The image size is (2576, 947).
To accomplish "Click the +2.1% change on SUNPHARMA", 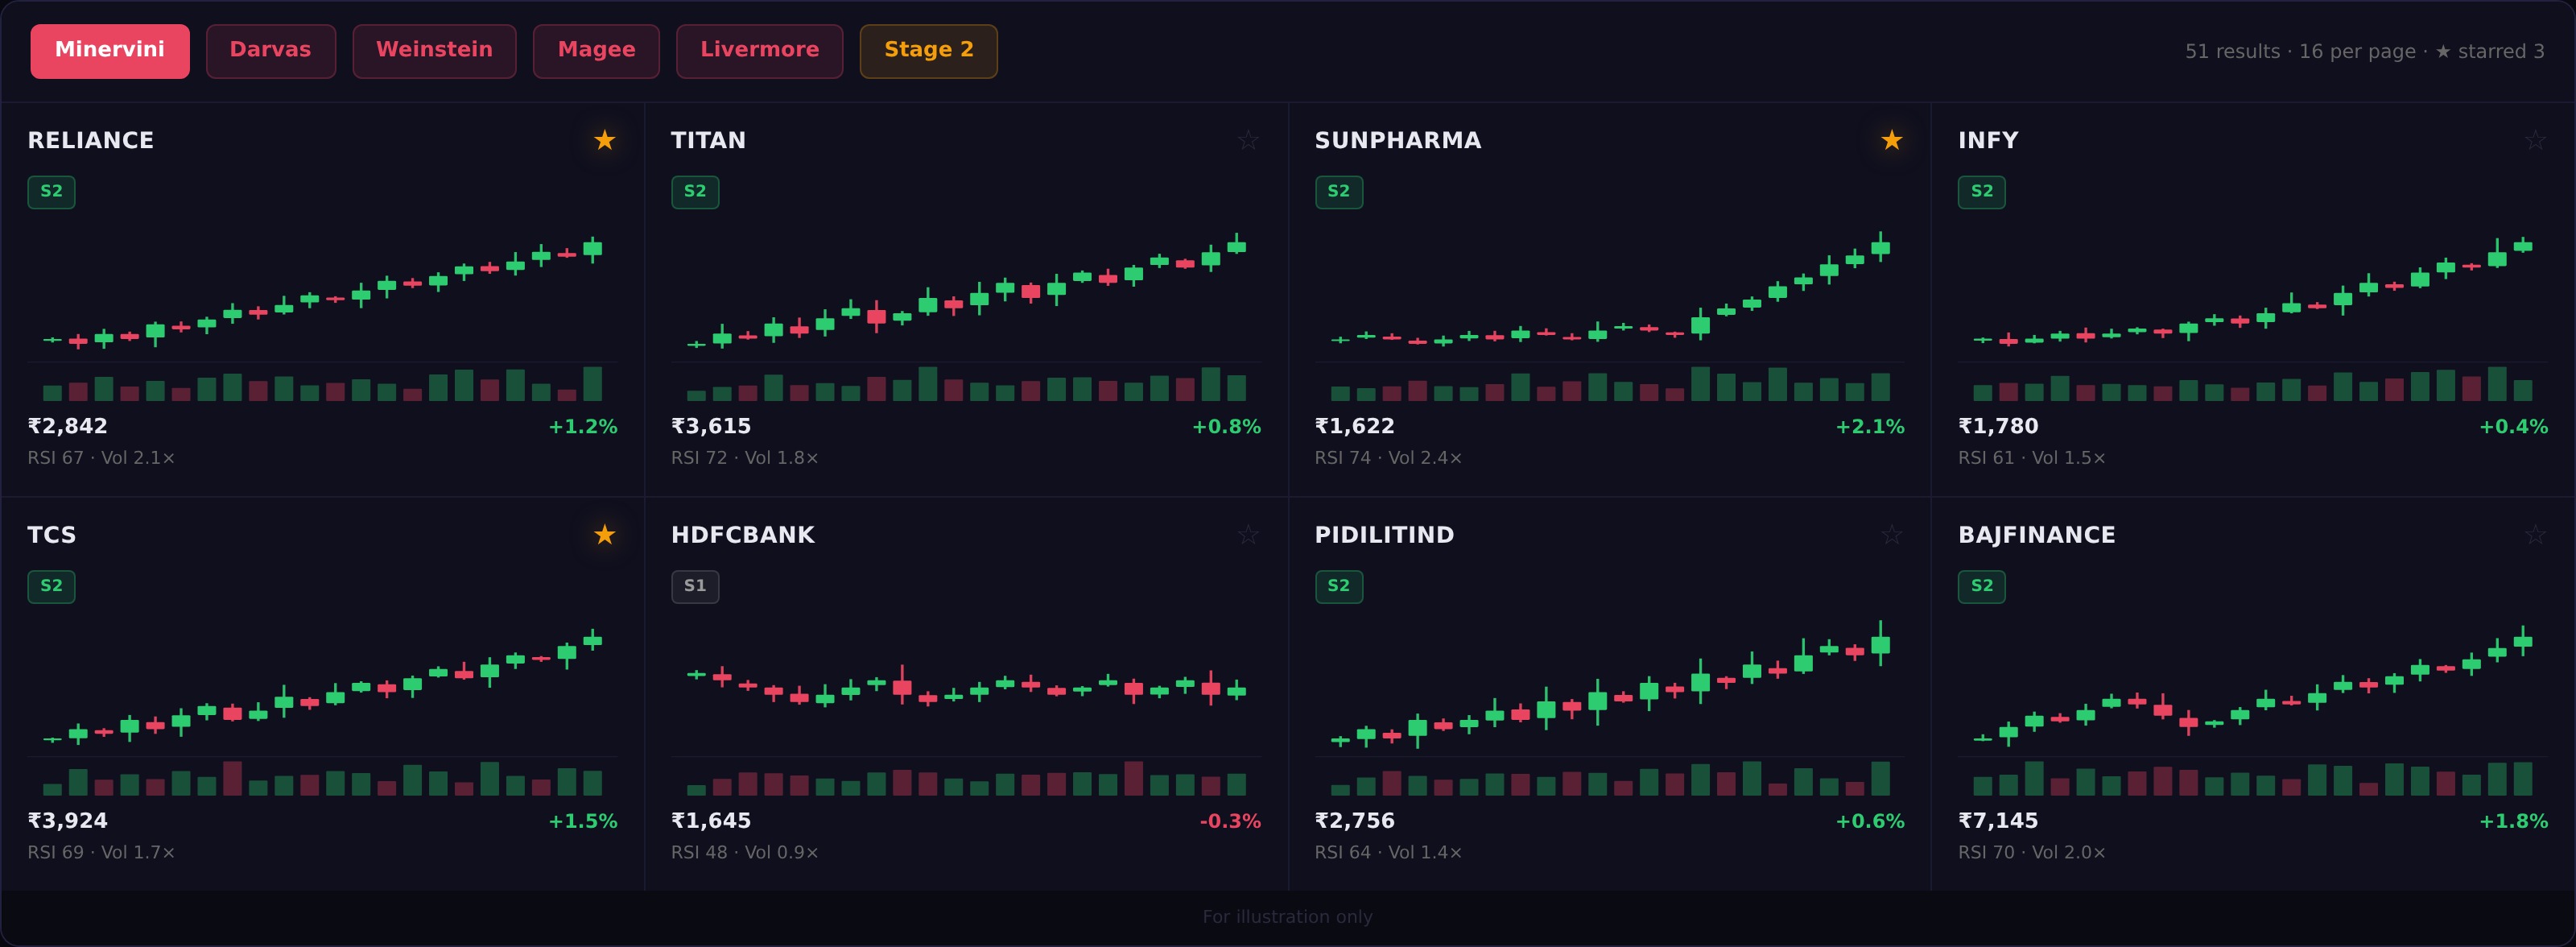I will 1870,427.
